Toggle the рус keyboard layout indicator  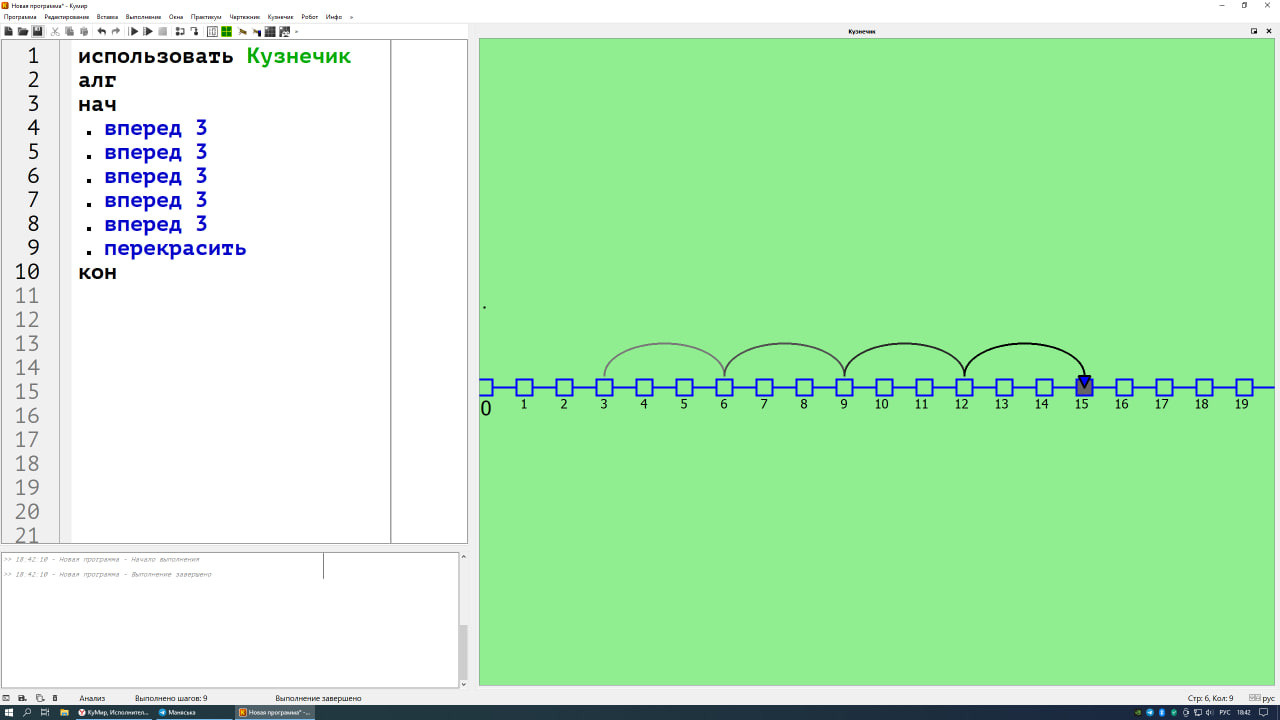(x=1268, y=698)
